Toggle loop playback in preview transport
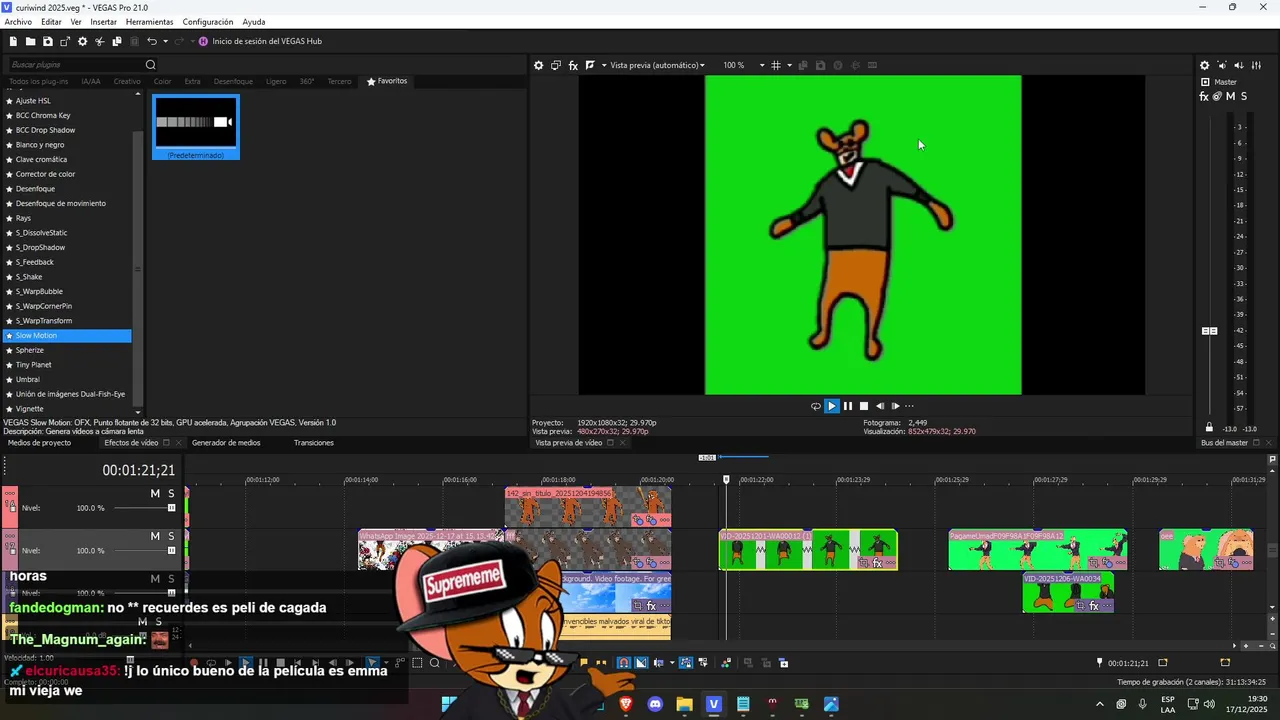Screen dimensions: 1280x720 point(815,406)
